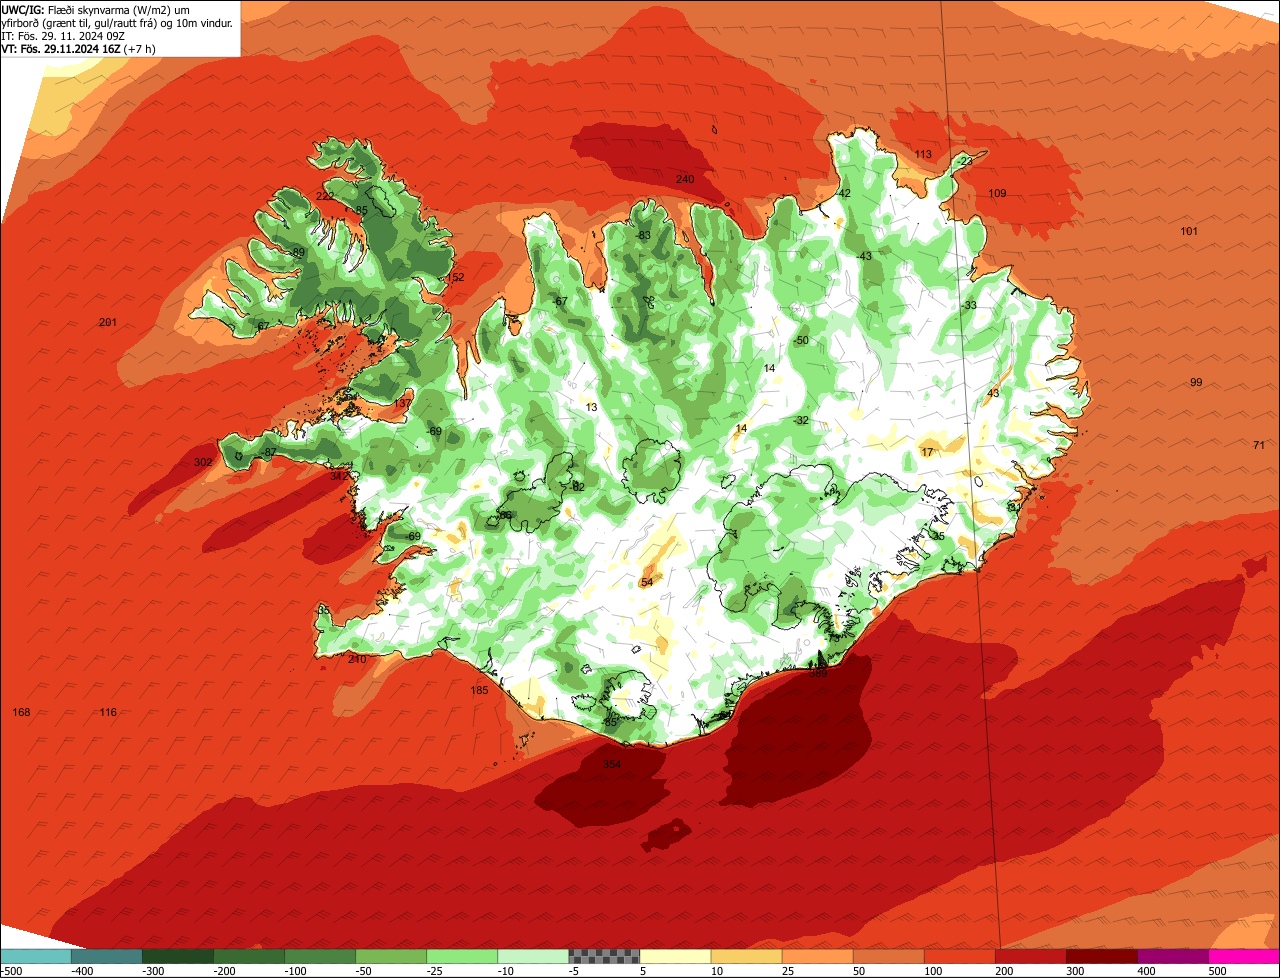This screenshot has width=1280, height=978.
Task: Click the '-32' value on the map
Action: point(801,420)
